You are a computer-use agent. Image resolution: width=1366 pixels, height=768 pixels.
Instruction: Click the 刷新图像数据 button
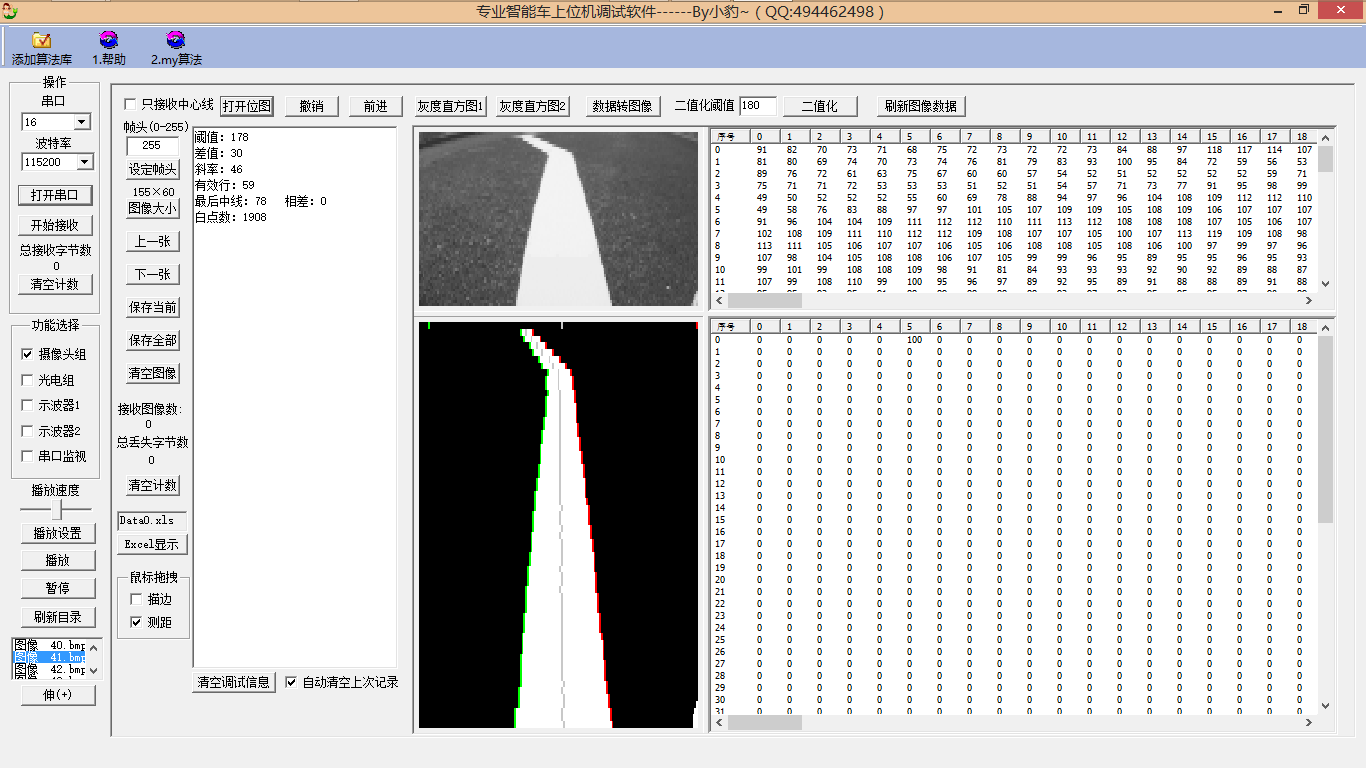(922, 106)
